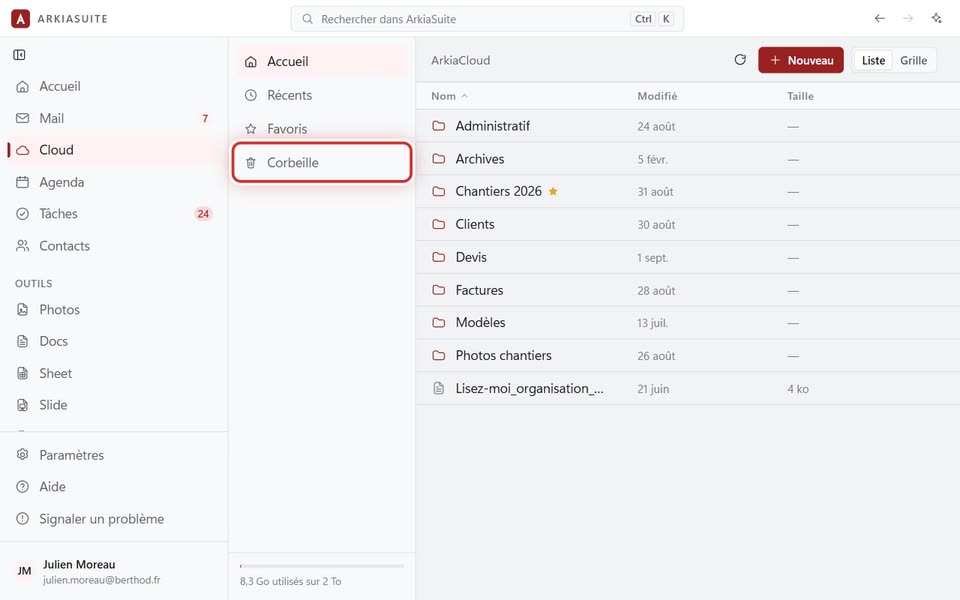This screenshot has height=600, width=960.
Task: Click the Archives folder icon
Action: (x=438, y=159)
